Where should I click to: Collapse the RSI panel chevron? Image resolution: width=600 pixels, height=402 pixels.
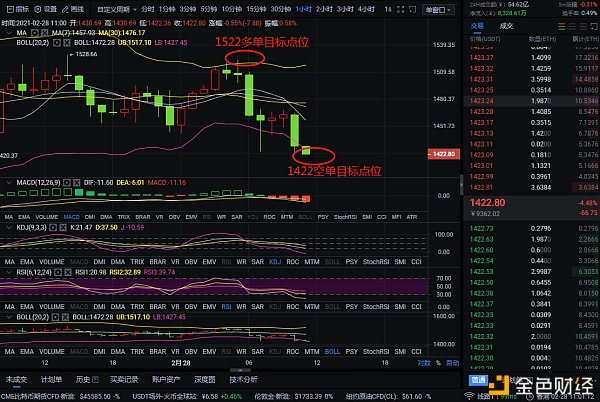click(9, 272)
